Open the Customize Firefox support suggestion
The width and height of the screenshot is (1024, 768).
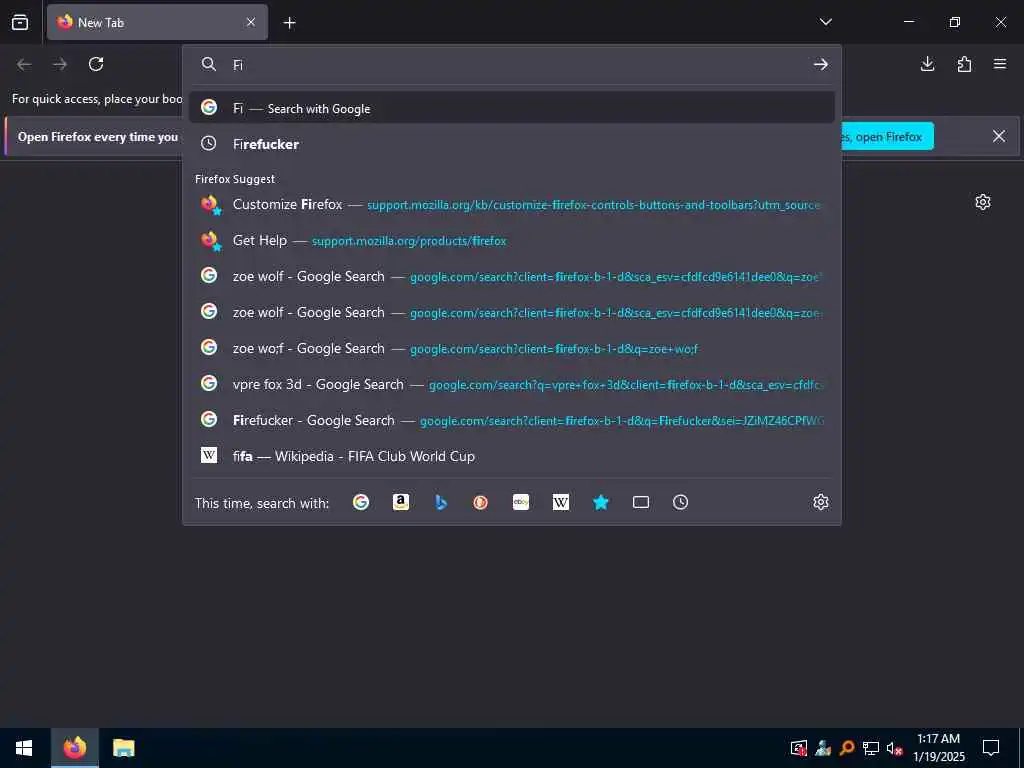(511, 204)
